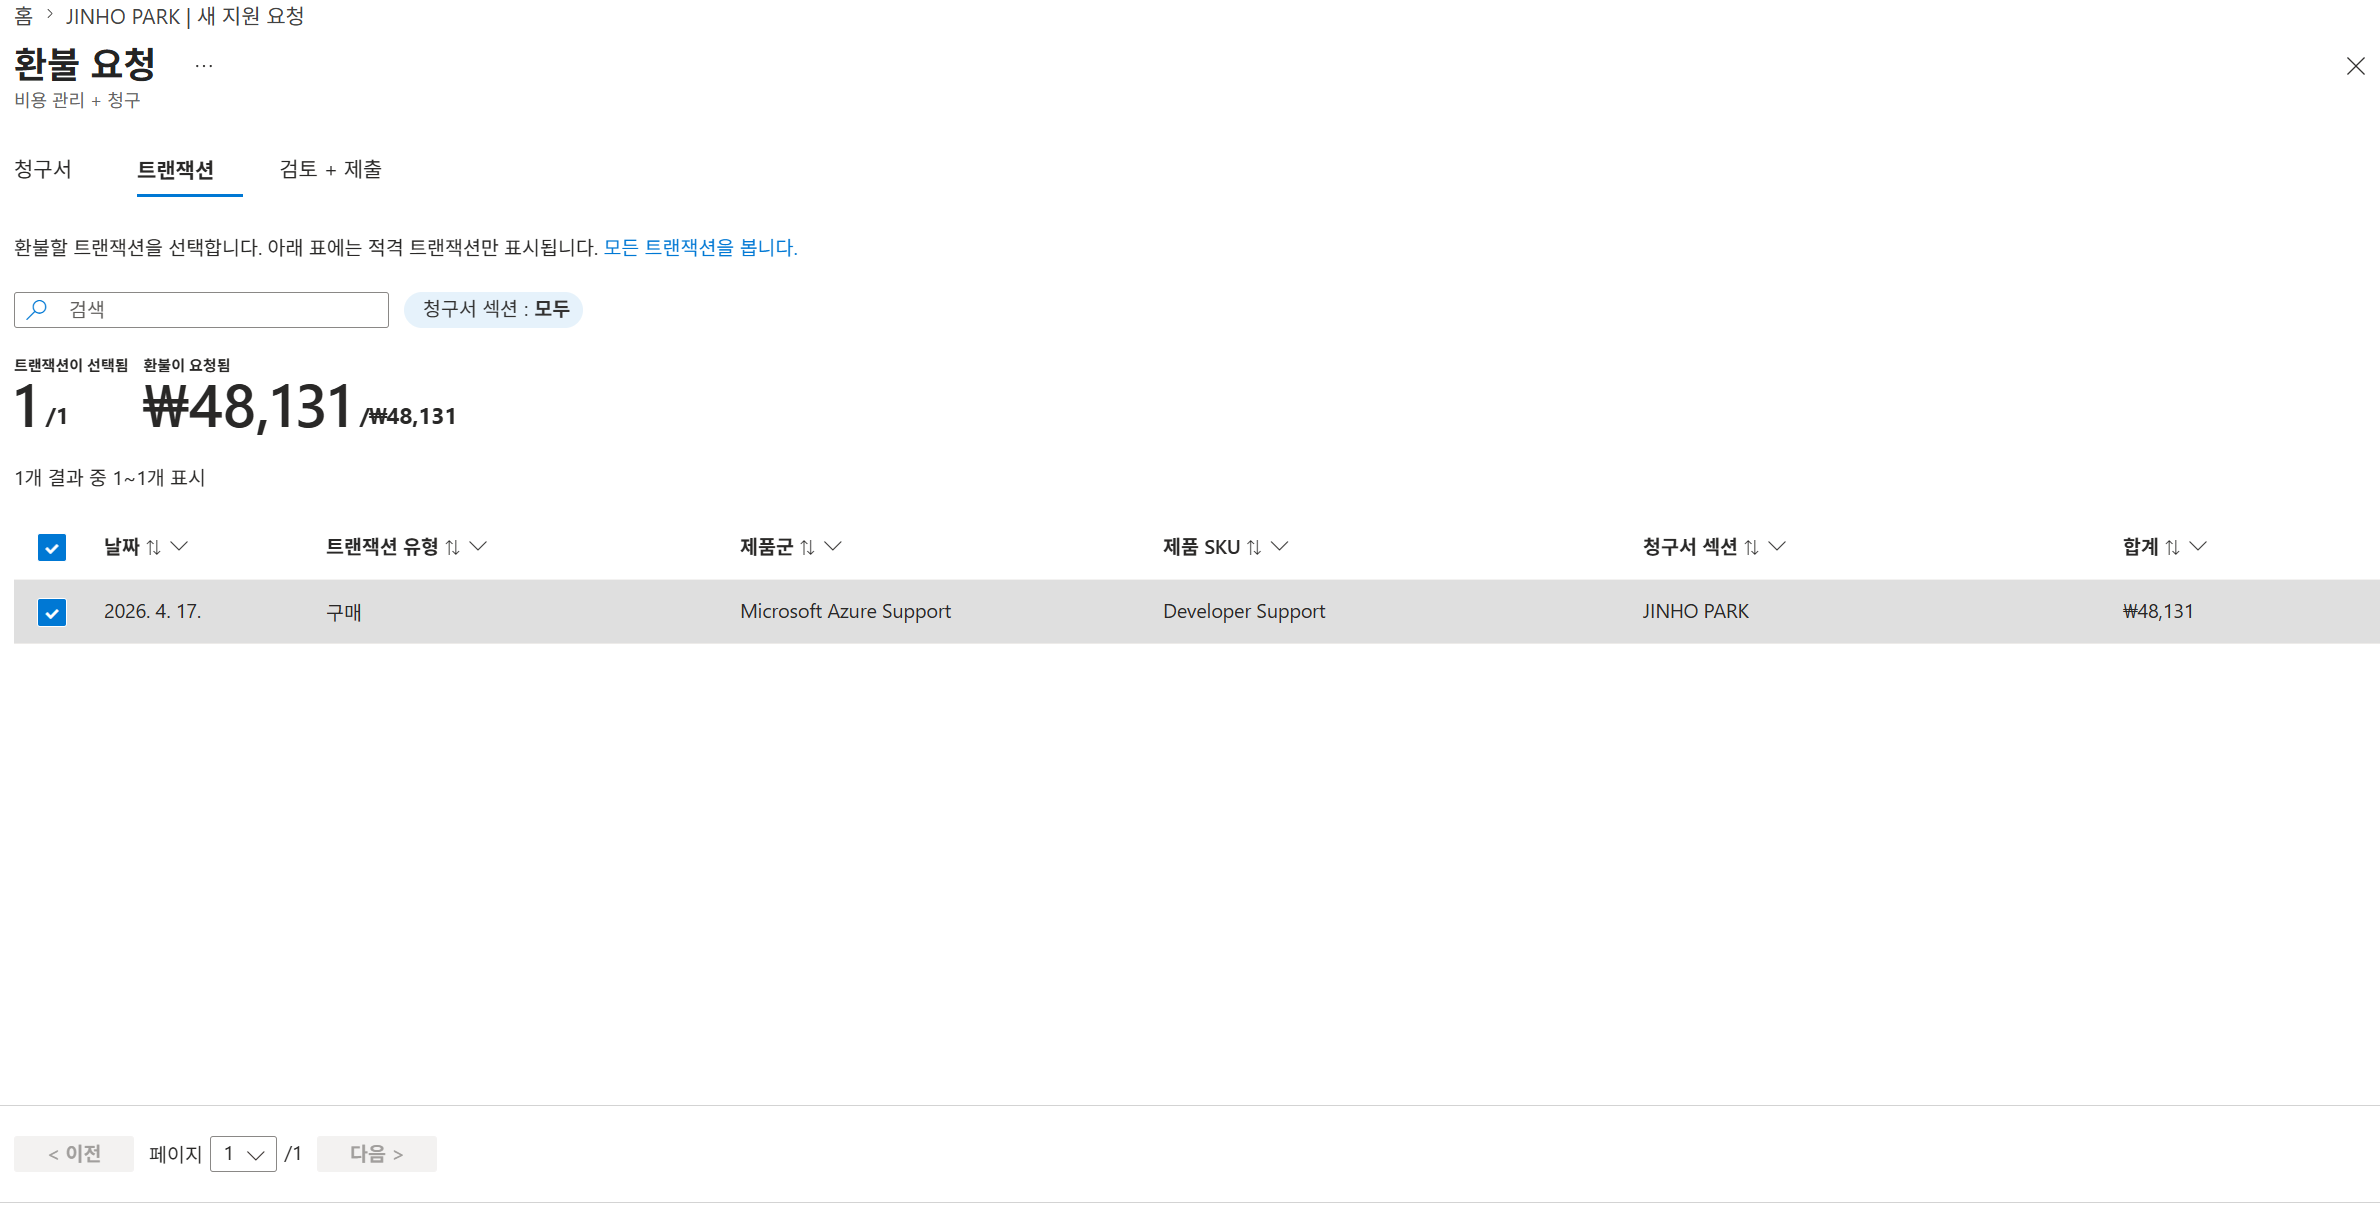Go to the 검토 + 제출 tab
The width and height of the screenshot is (2380, 1210).
pos(330,169)
